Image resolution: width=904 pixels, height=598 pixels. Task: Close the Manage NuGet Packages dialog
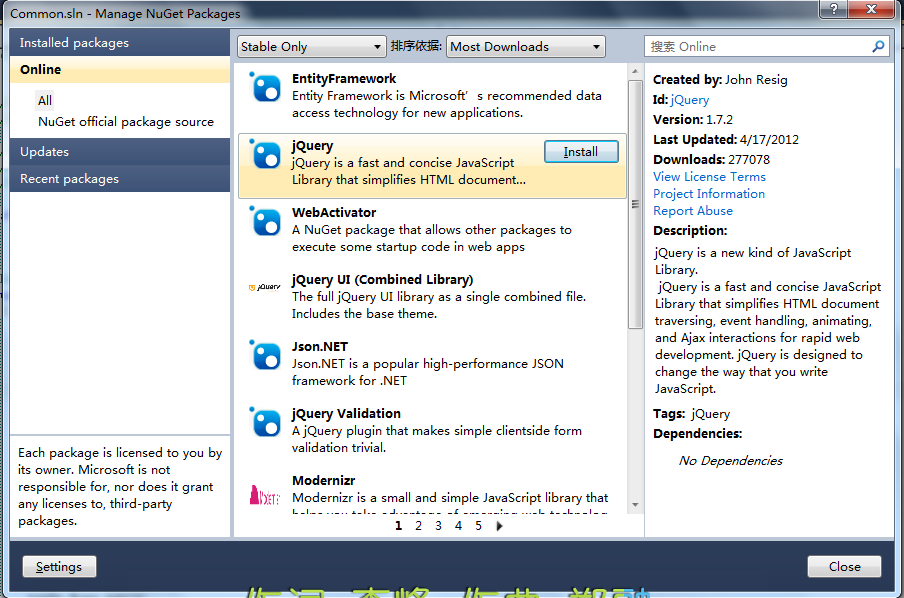point(845,567)
